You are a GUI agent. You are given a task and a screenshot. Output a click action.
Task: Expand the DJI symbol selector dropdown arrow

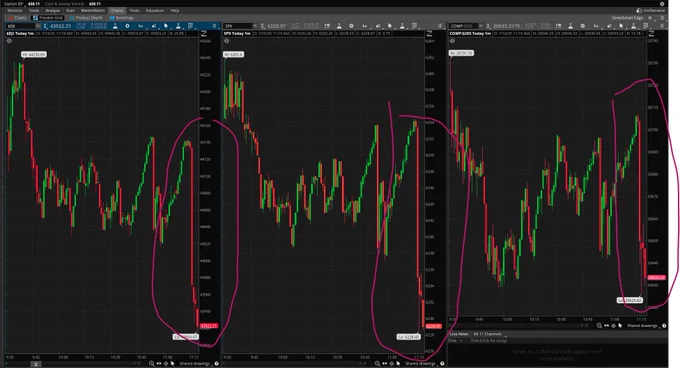pos(38,26)
